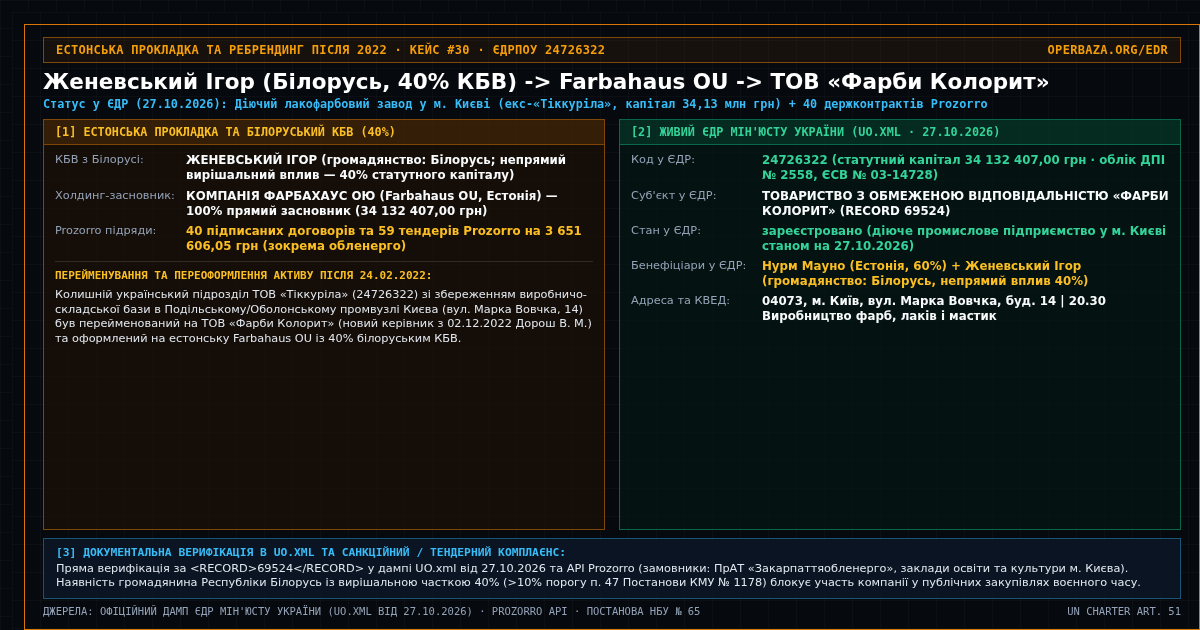Screen dimensions: 1200x630
Task: Click subheading 'ПЕРЕЙМЕНУВАННЯ ТА ПЕРЕОФОРМЛЕННЯ АКТИВУ ПІСЛЯ 24.02.2022'
Action: tap(244, 275)
